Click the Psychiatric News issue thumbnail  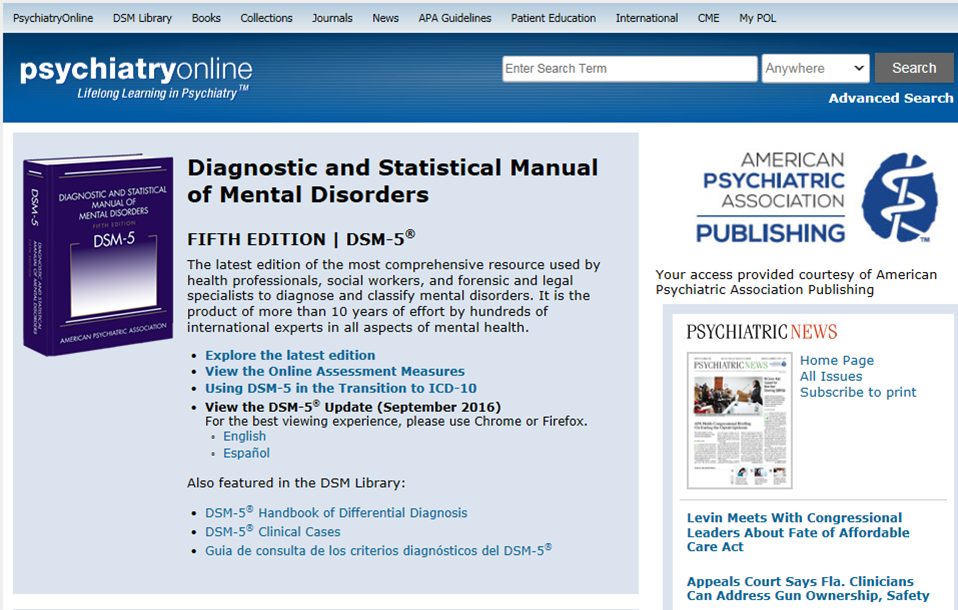[x=739, y=421]
